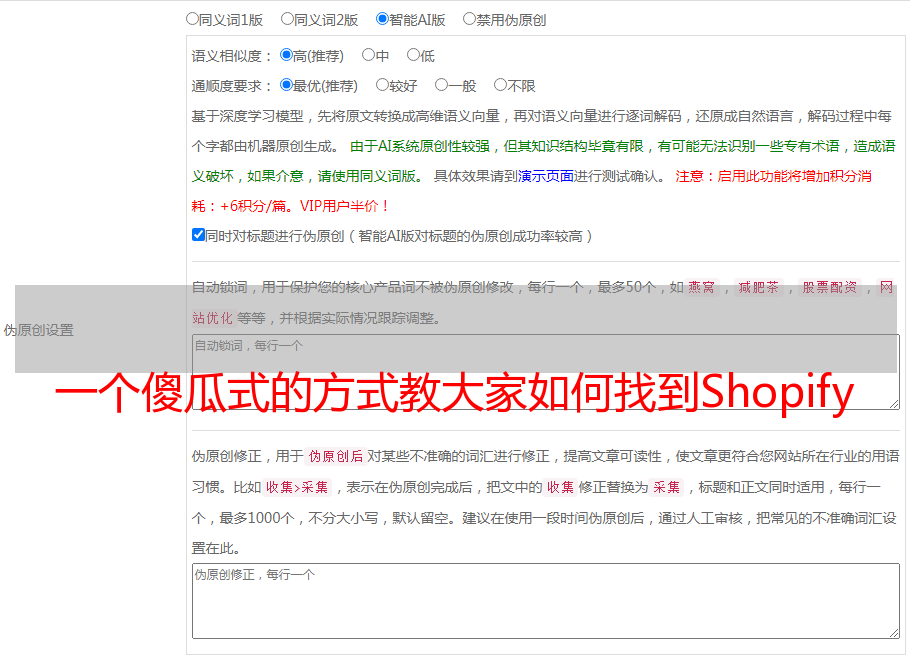Choose the 智能AI版 radio option

pos(382,19)
